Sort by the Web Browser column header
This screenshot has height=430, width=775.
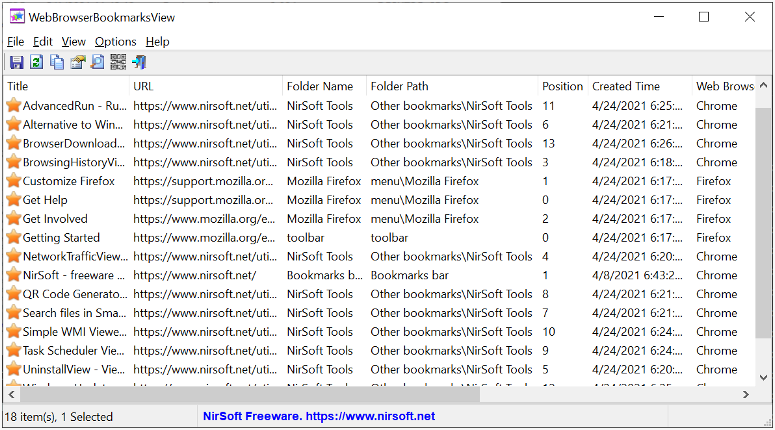coord(724,86)
